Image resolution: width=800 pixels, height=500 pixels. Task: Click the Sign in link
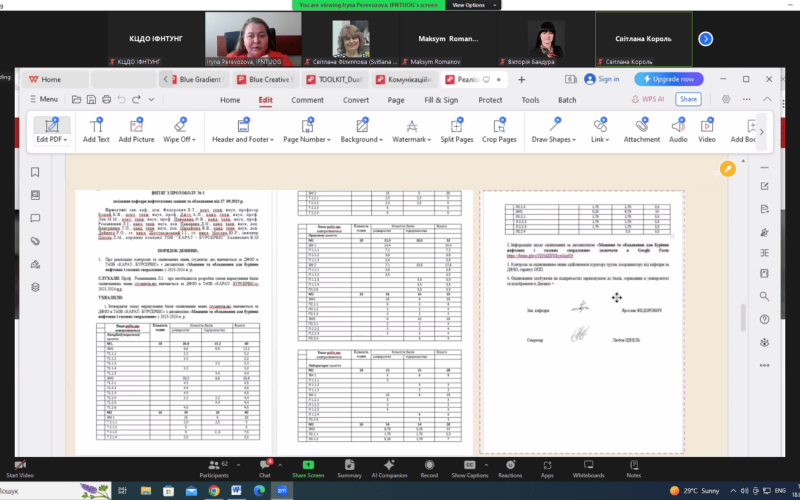point(602,79)
